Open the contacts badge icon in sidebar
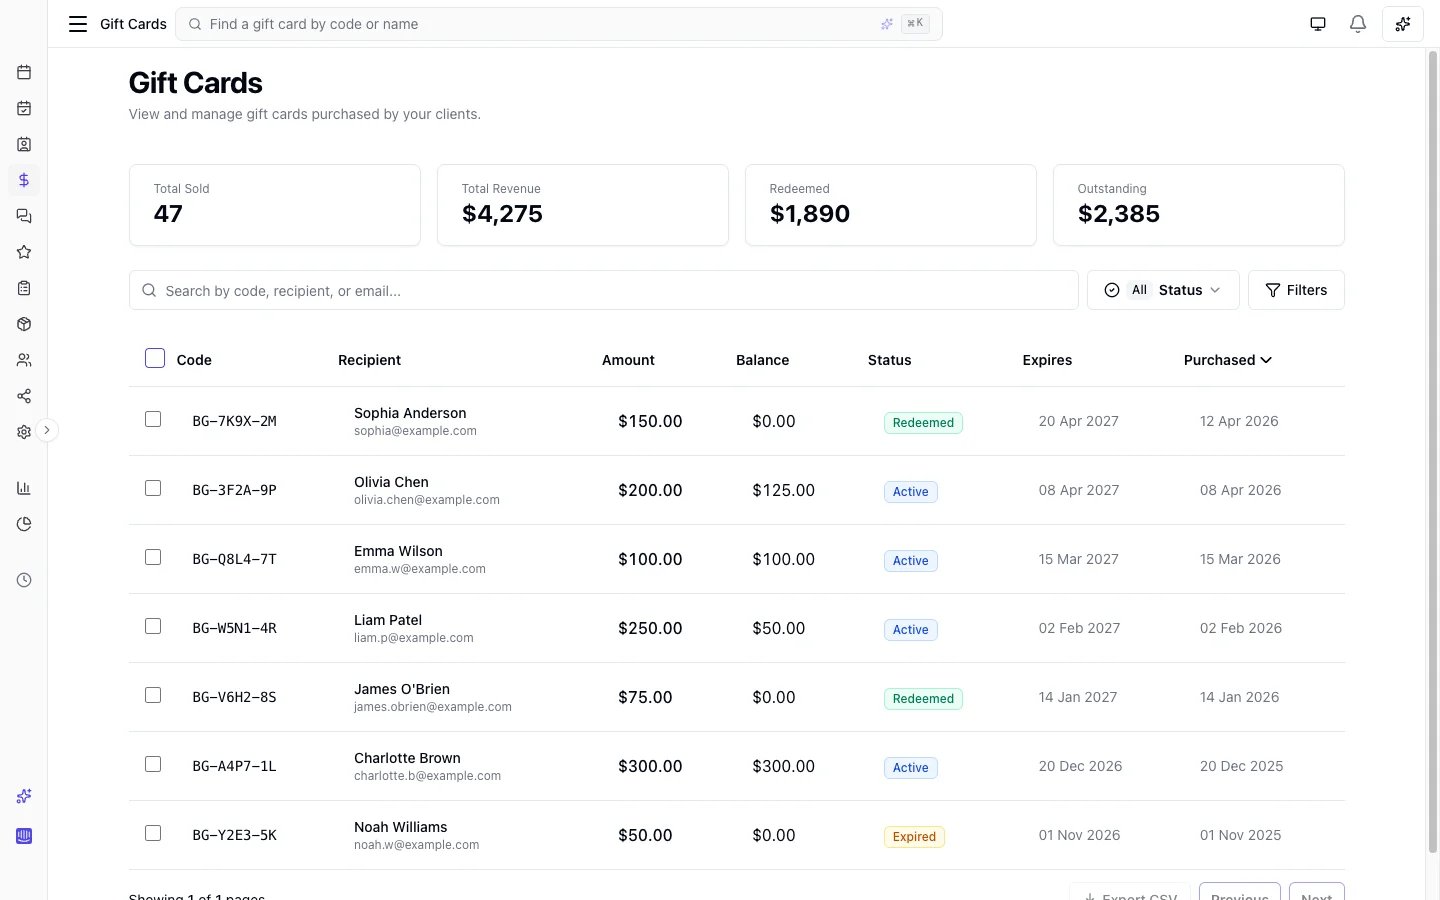 pyautogui.click(x=24, y=144)
